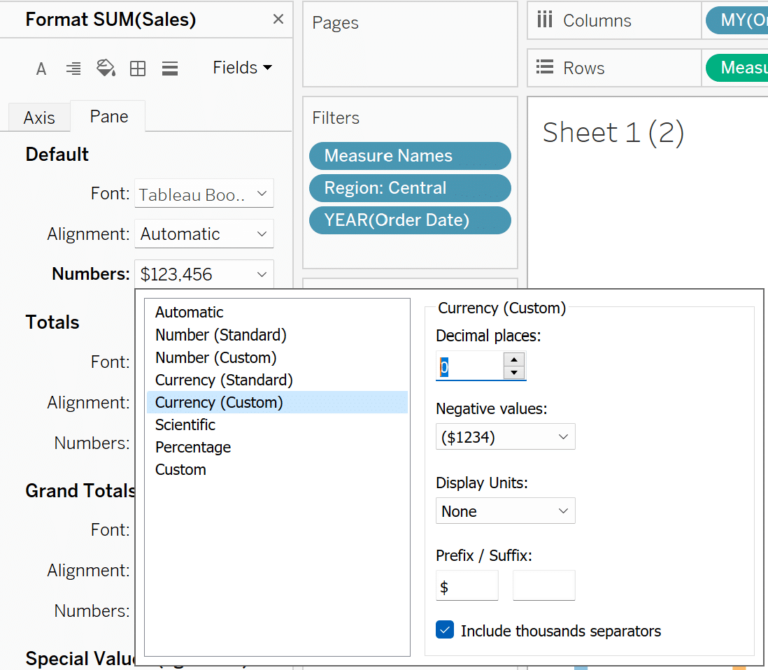Increase decimal places with up arrow
The image size is (768, 670).
[514, 359]
